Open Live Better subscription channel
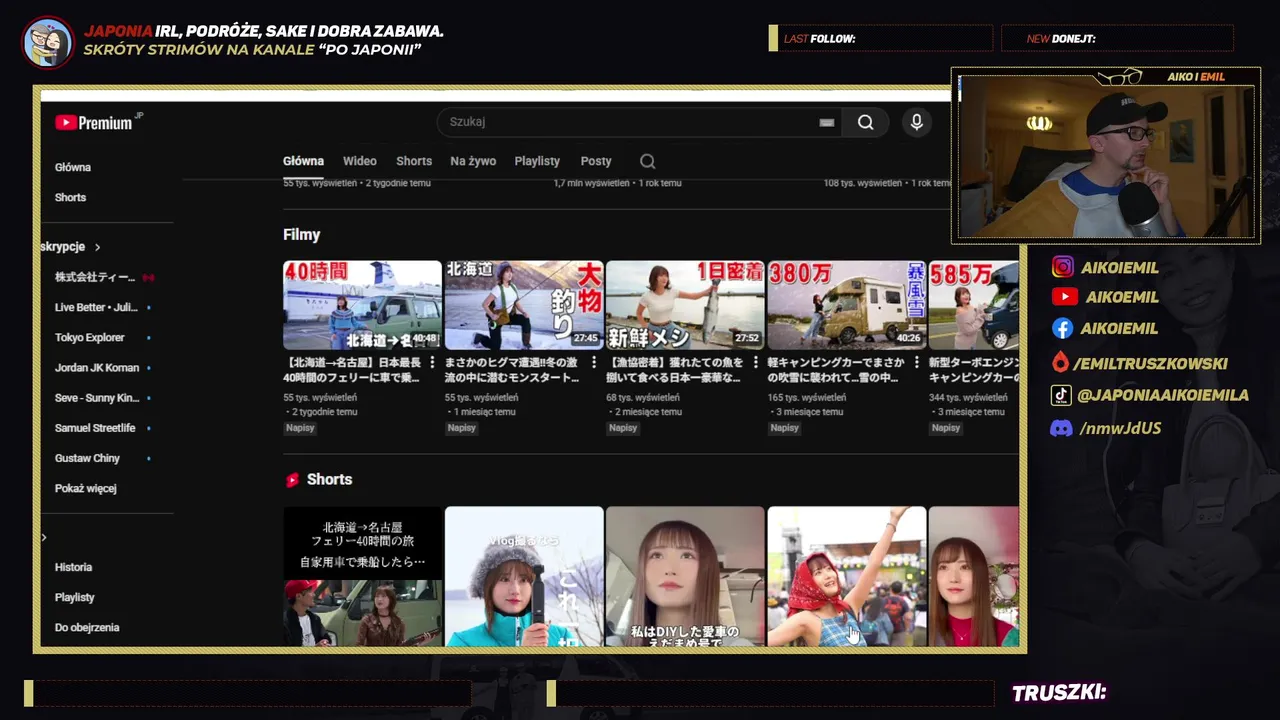This screenshot has width=1280, height=720. (97, 307)
